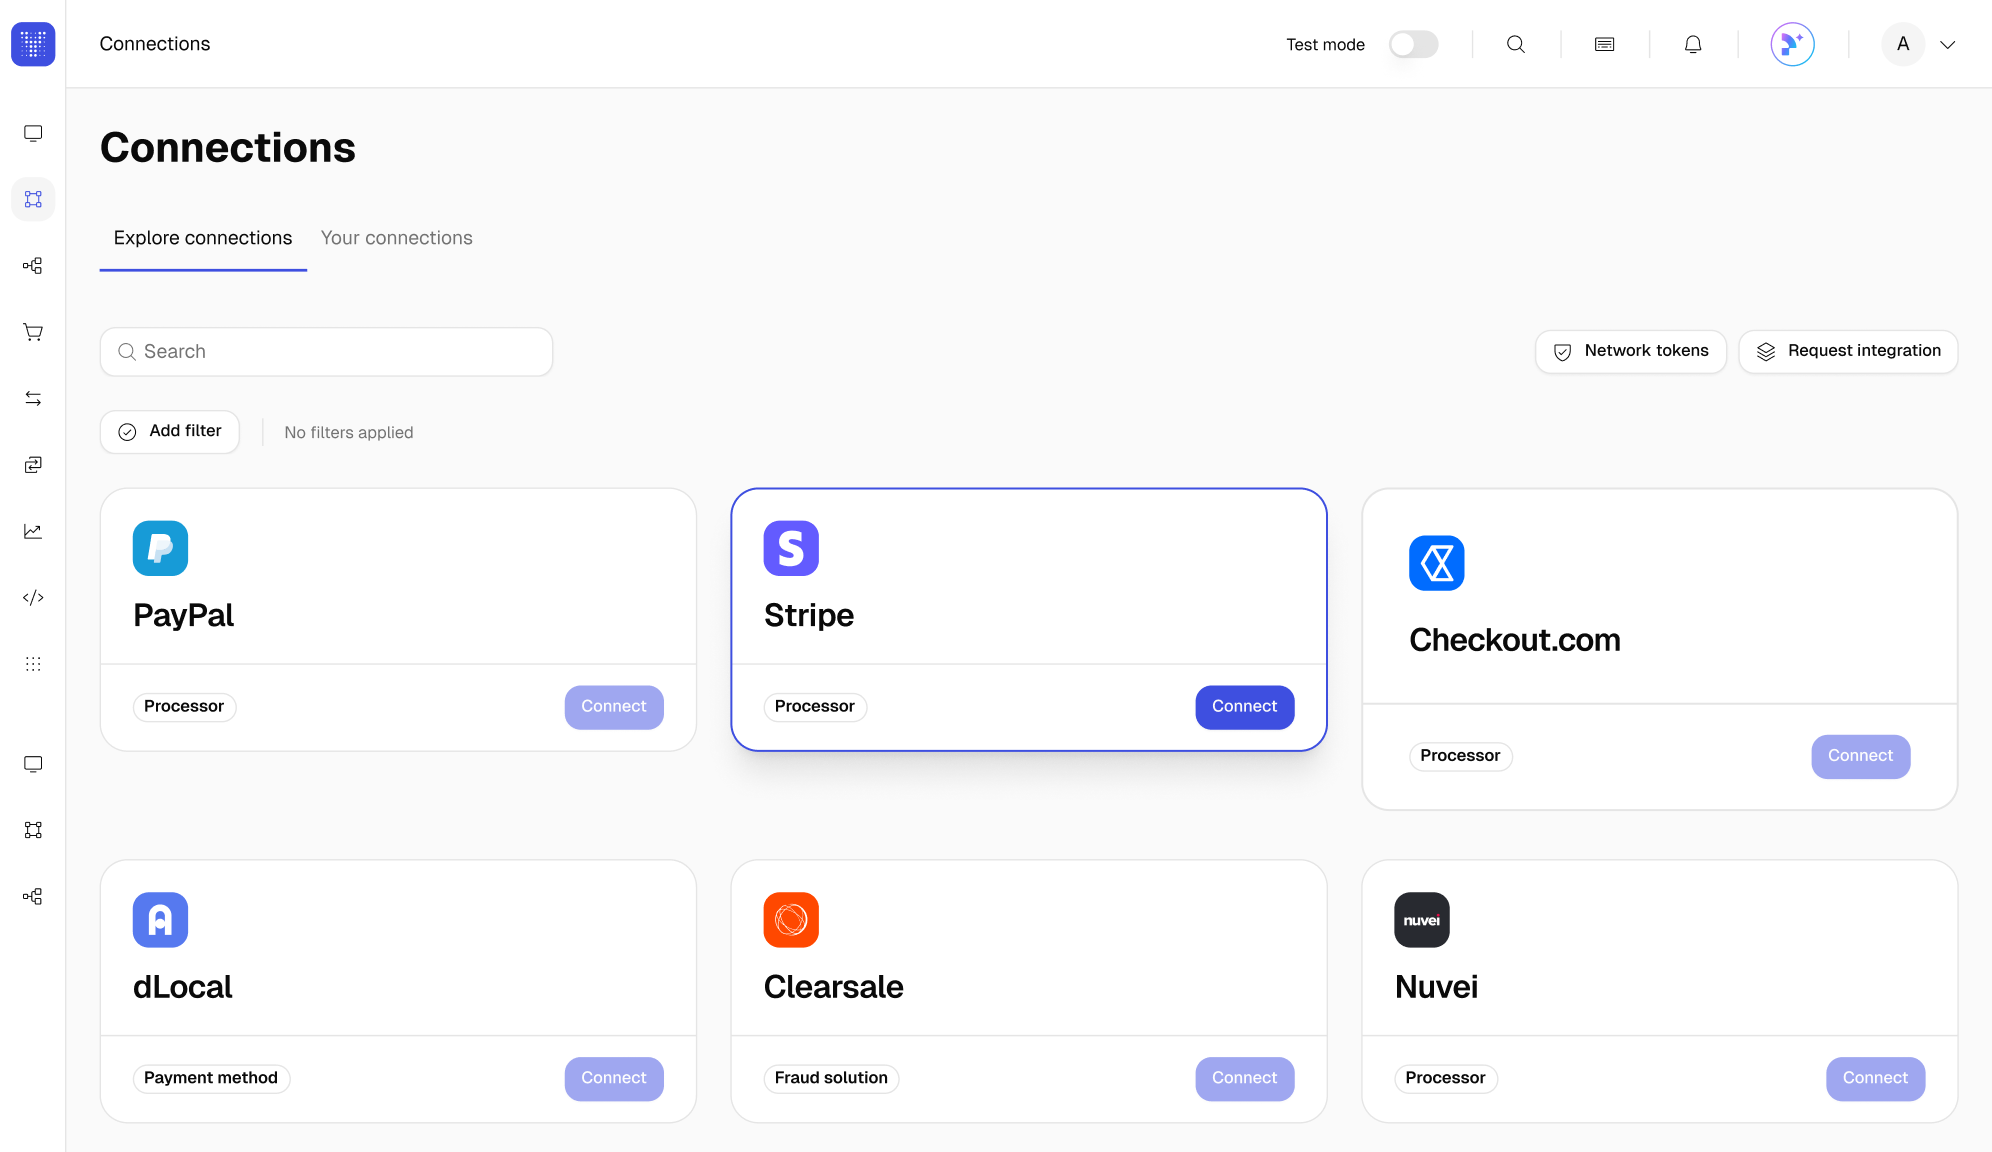This screenshot has width=1992, height=1152.
Task: Open the AI assistant sparkle icon
Action: tap(1792, 44)
